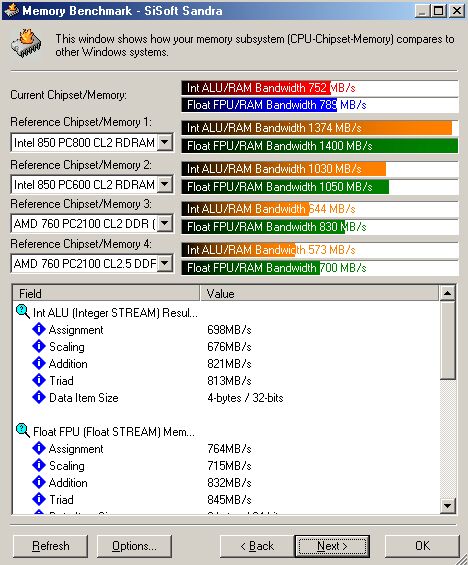Screen dimensions: 468x565
Task: Click info icon for Int ALU Assignment
Action: click(x=39, y=329)
